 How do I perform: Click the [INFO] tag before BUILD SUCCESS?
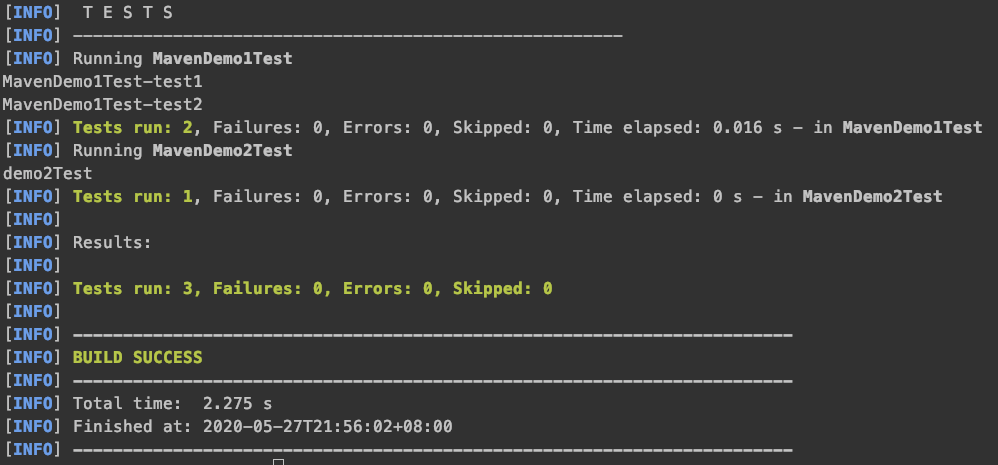pyautogui.click(x=33, y=357)
